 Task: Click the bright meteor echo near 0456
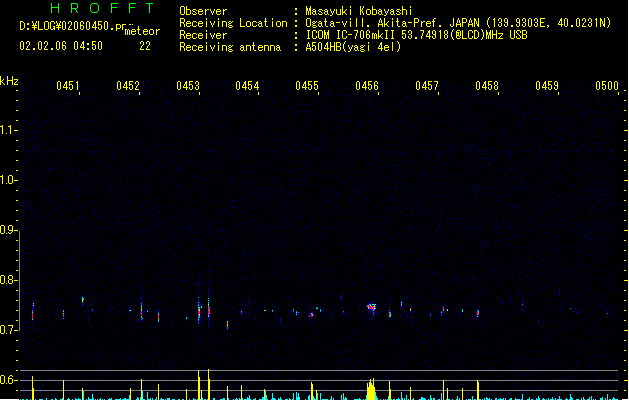(x=371, y=307)
